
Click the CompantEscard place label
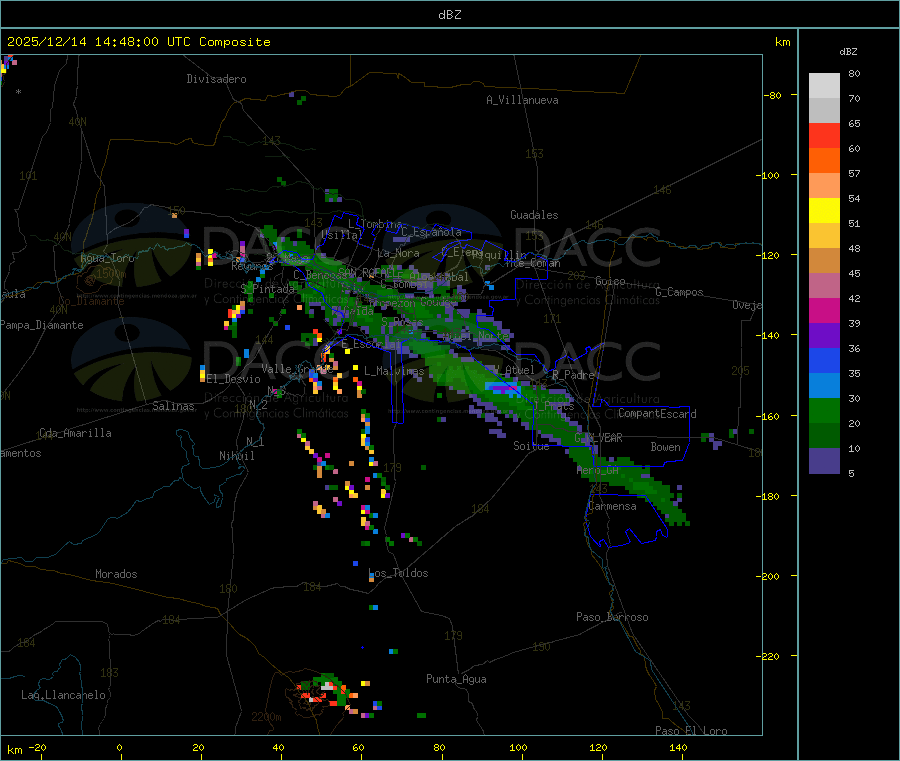pos(657,414)
